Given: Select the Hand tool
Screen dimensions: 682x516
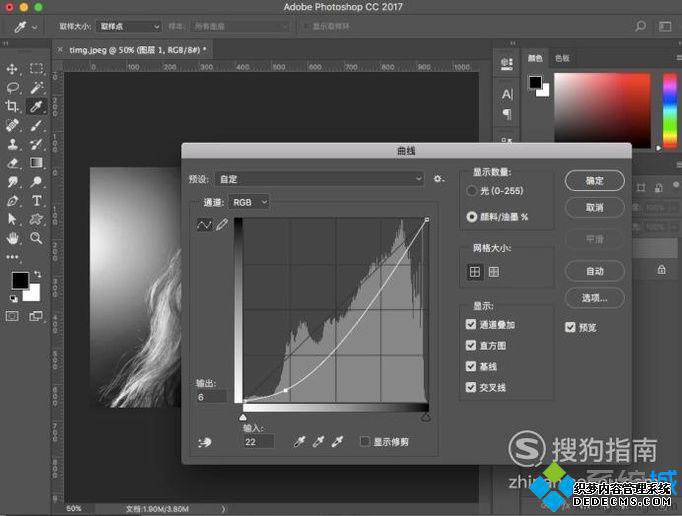Looking at the screenshot, I should click(12, 238).
